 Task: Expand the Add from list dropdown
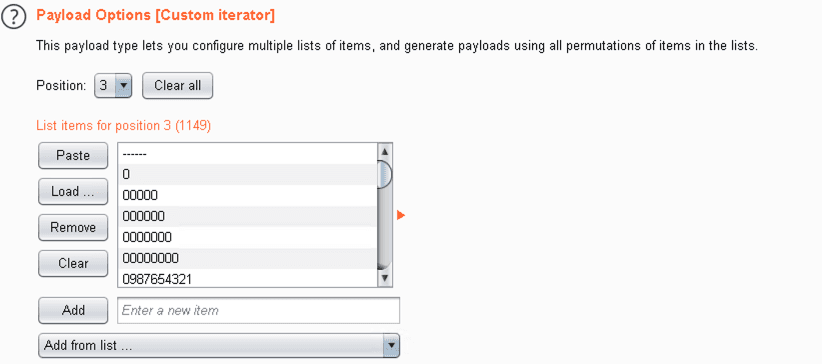pyautogui.click(x=219, y=346)
